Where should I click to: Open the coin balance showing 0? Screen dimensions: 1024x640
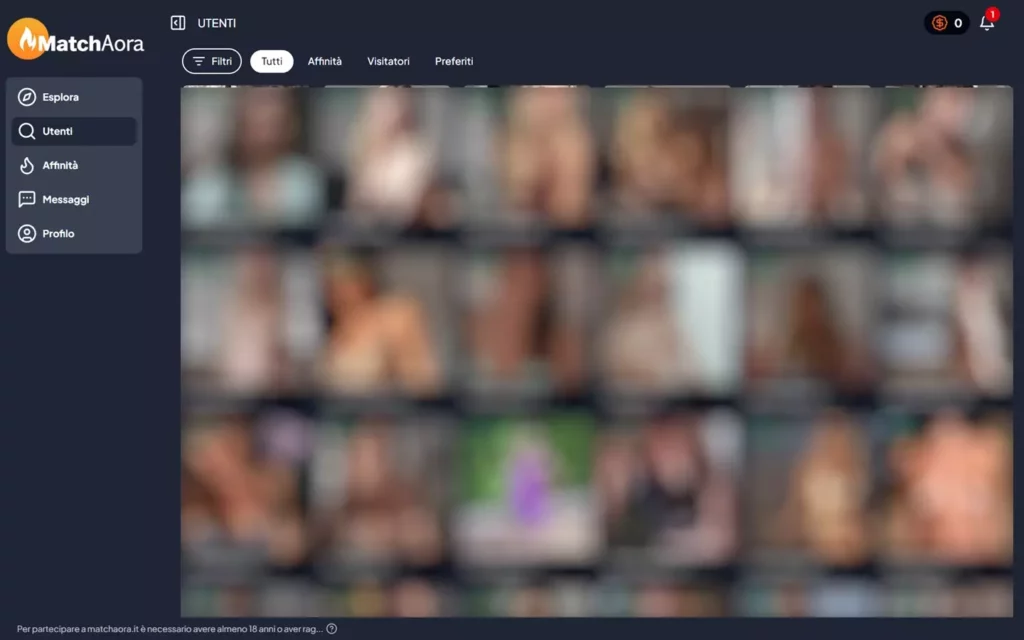[x=946, y=23]
